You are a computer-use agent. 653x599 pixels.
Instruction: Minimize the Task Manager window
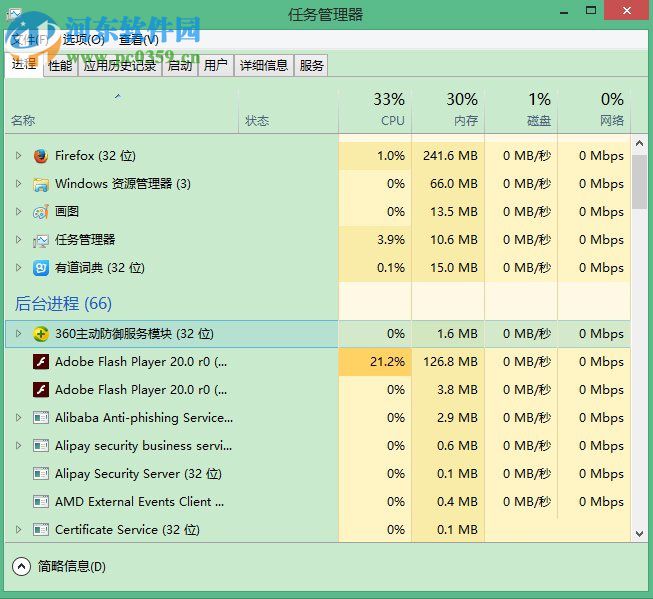pos(564,11)
